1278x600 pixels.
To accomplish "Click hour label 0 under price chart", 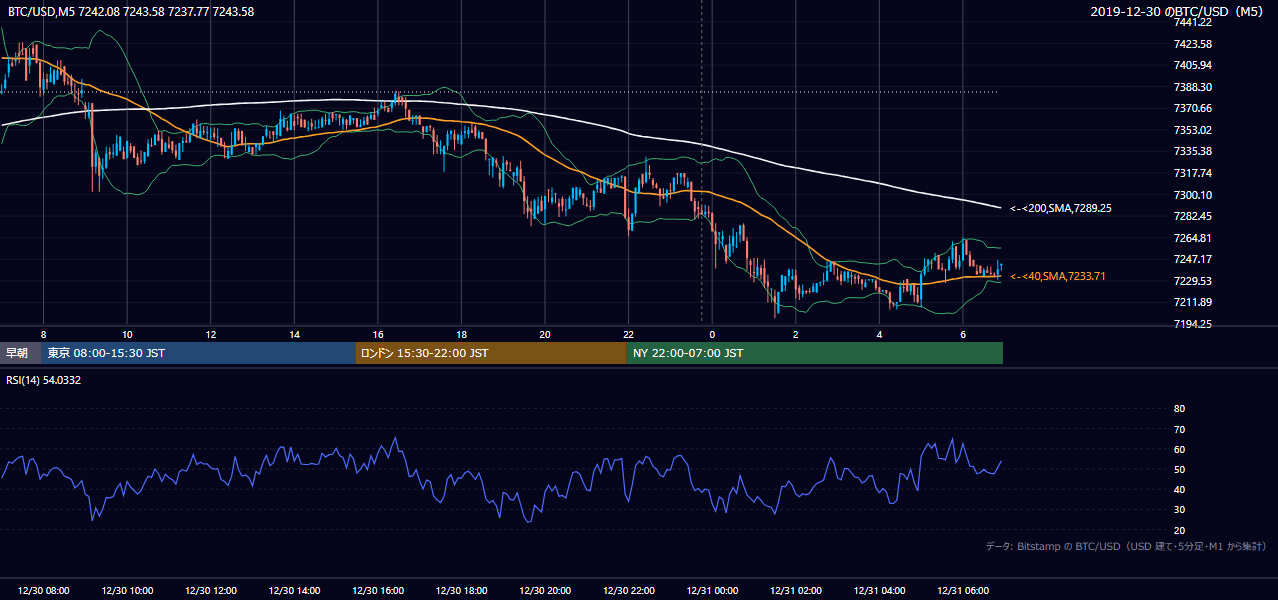I will pyautogui.click(x=712, y=334).
